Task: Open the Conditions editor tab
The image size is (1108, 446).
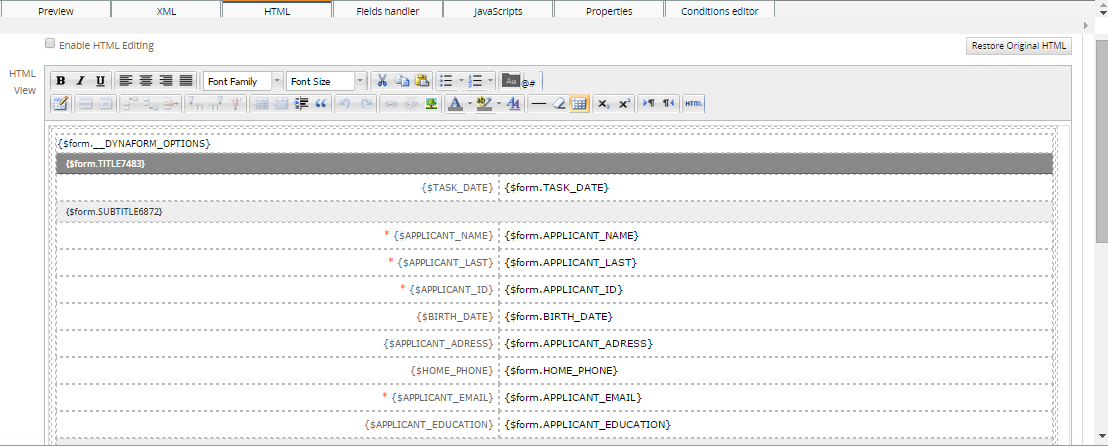Action: [x=719, y=11]
